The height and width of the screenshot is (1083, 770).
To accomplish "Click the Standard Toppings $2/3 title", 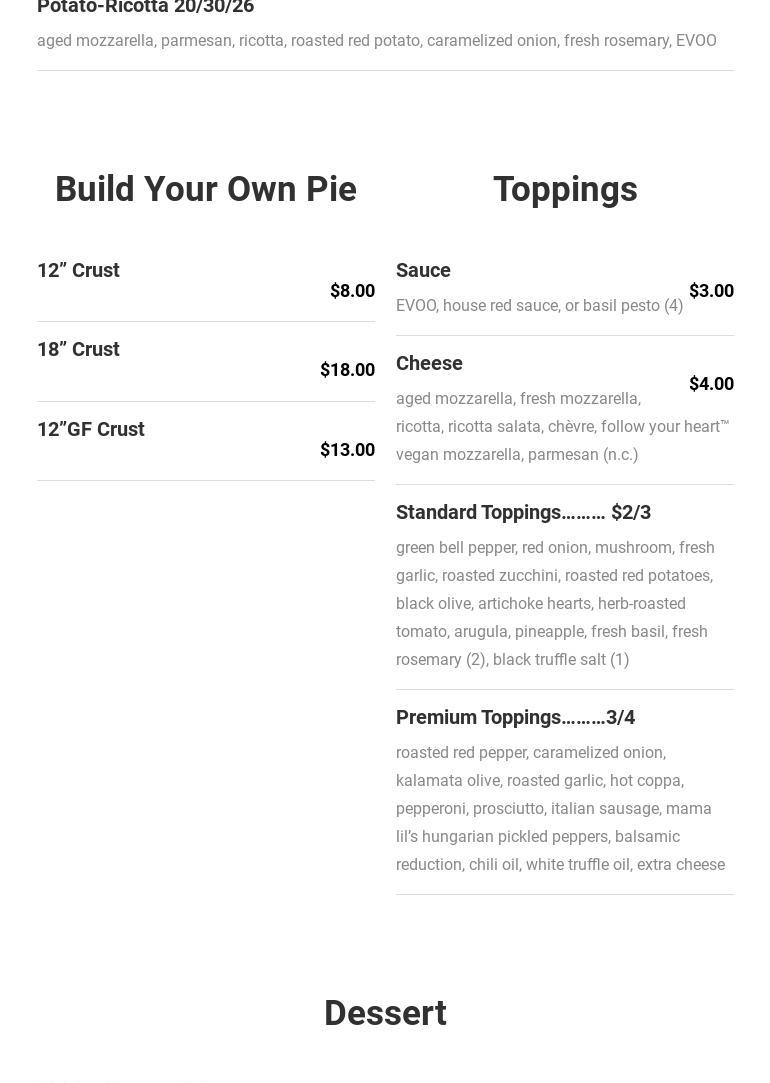I will point(523,512).
